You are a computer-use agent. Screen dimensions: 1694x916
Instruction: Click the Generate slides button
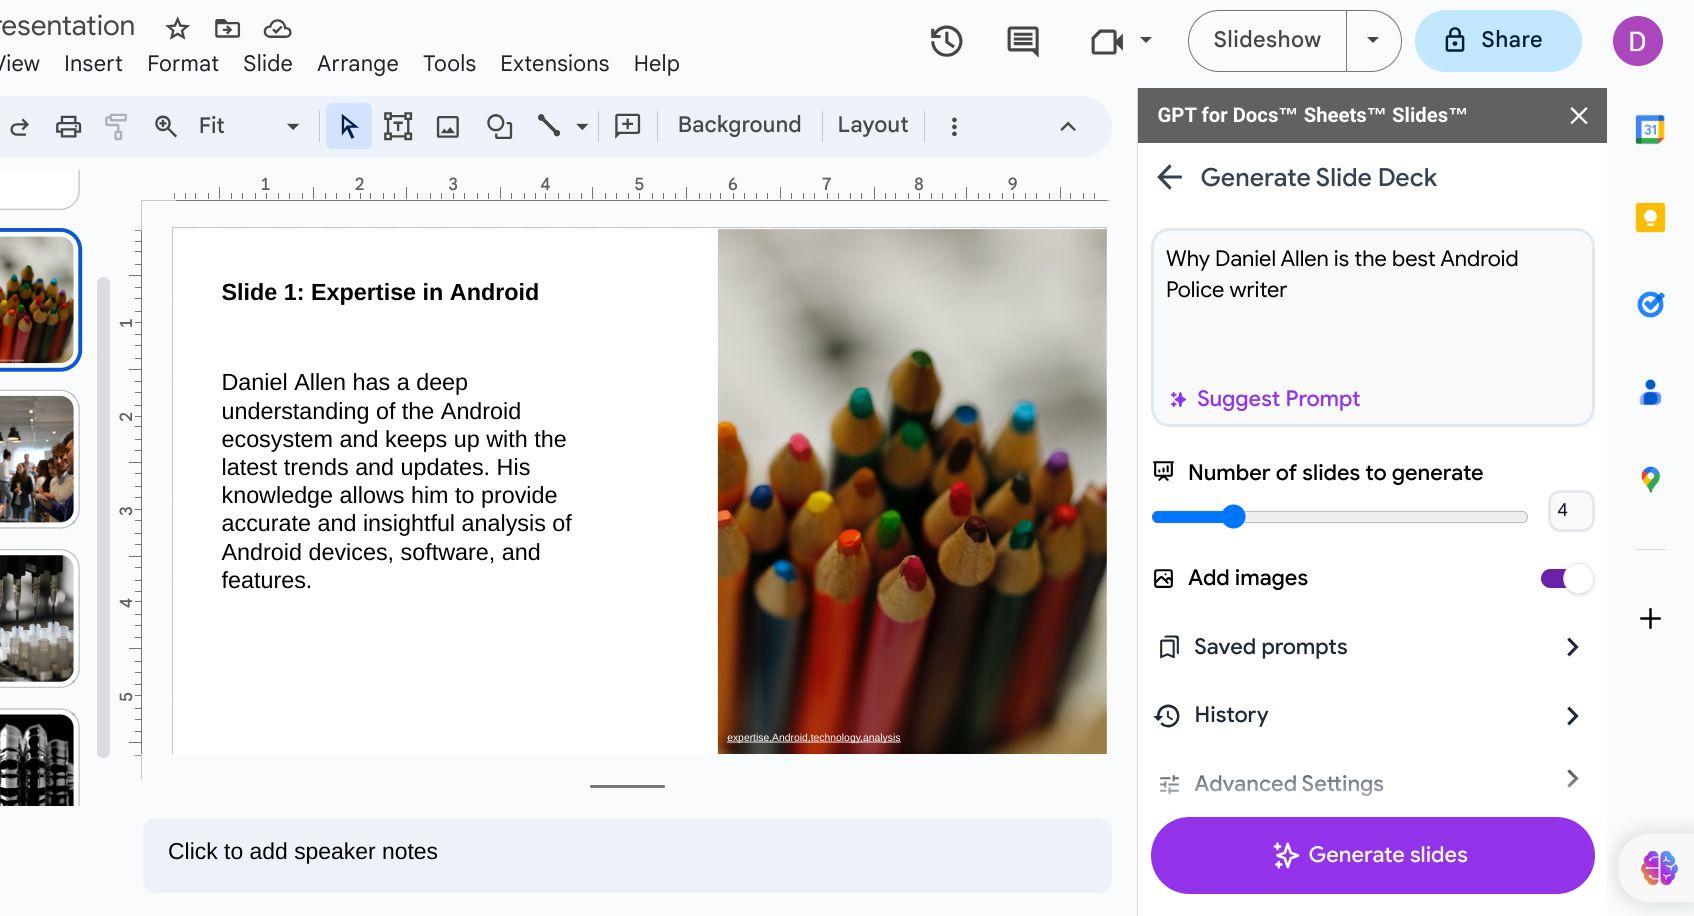pos(1371,855)
